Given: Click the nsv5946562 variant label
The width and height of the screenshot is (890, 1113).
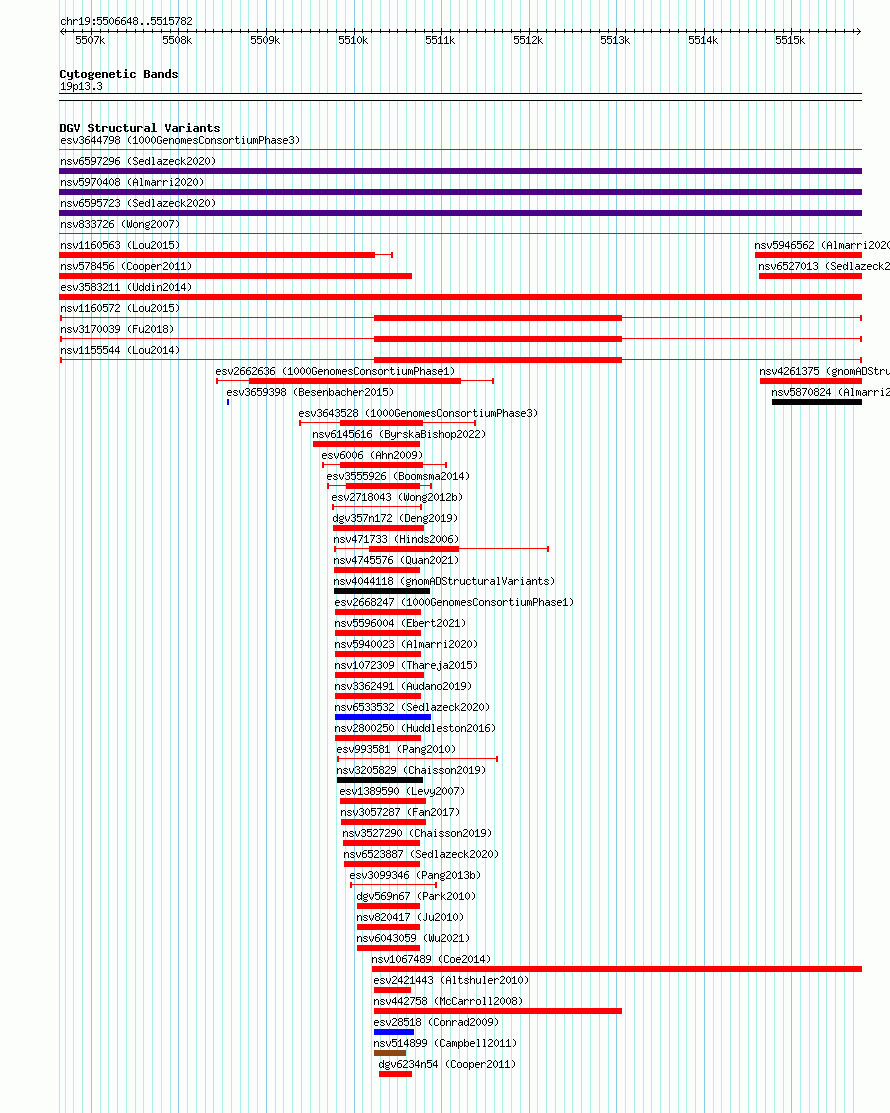Looking at the screenshot, I should 822,245.
